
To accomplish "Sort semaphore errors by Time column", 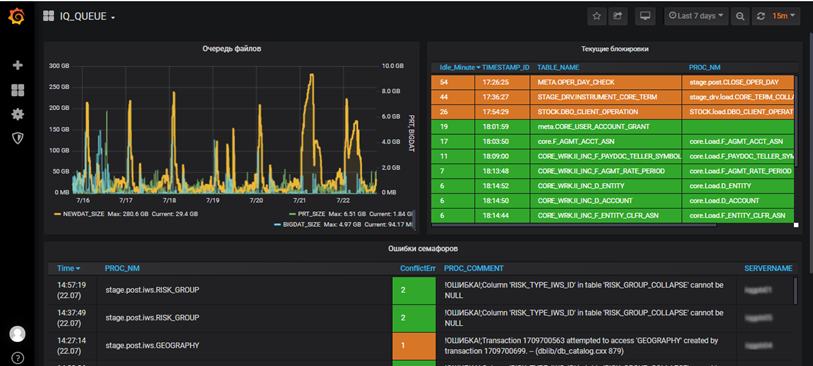I will (68, 268).
